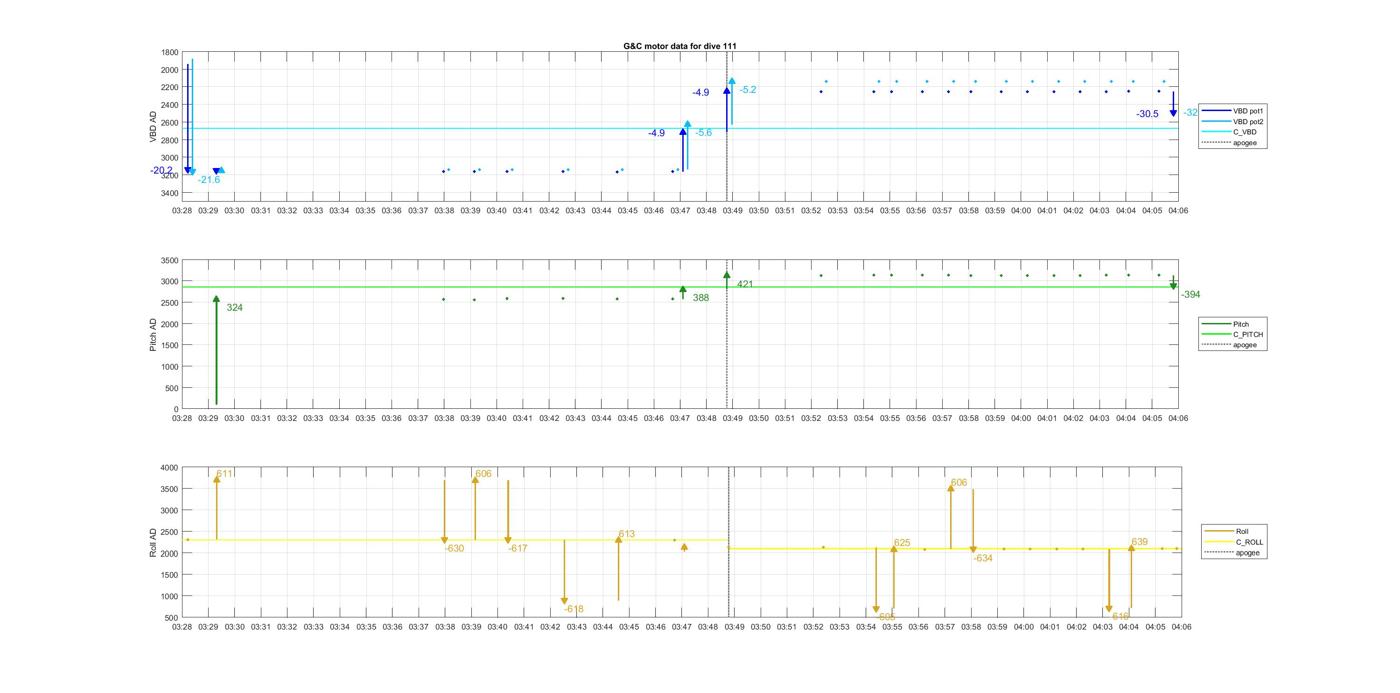Click the 2600 tick on VBD axis
The height and width of the screenshot is (693, 1400).
tap(170, 123)
